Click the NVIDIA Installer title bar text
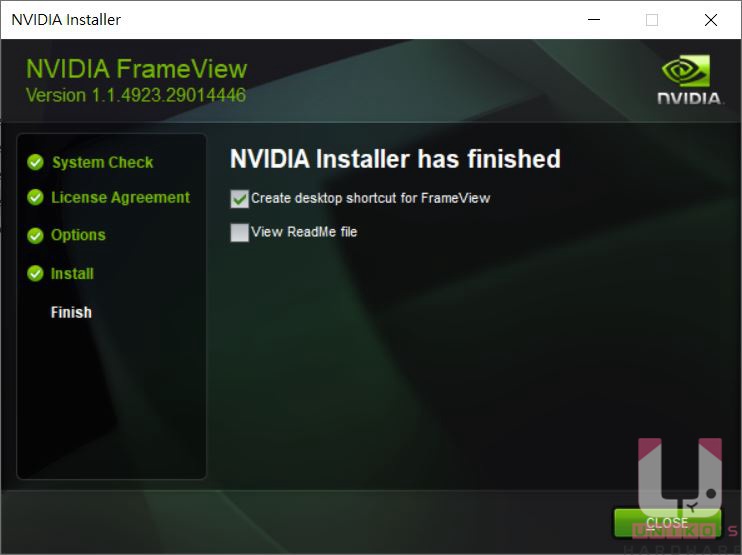This screenshot has height=555, width=742. [66, 20]
